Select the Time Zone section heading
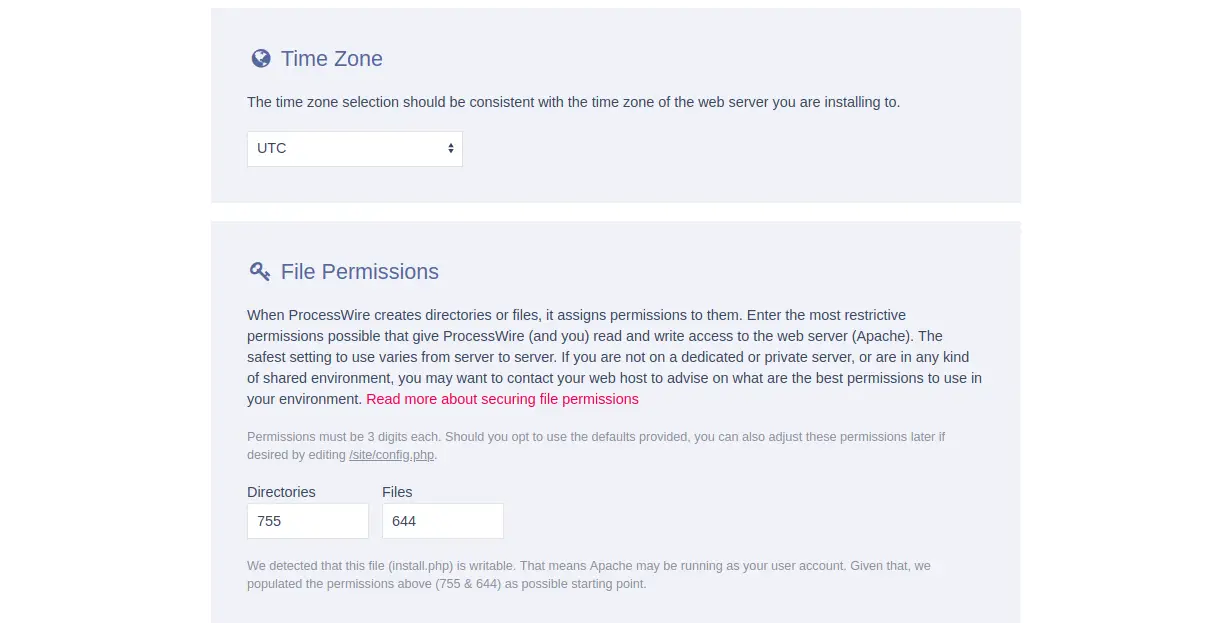This screenshot has width=1232, height=623. 332,59
